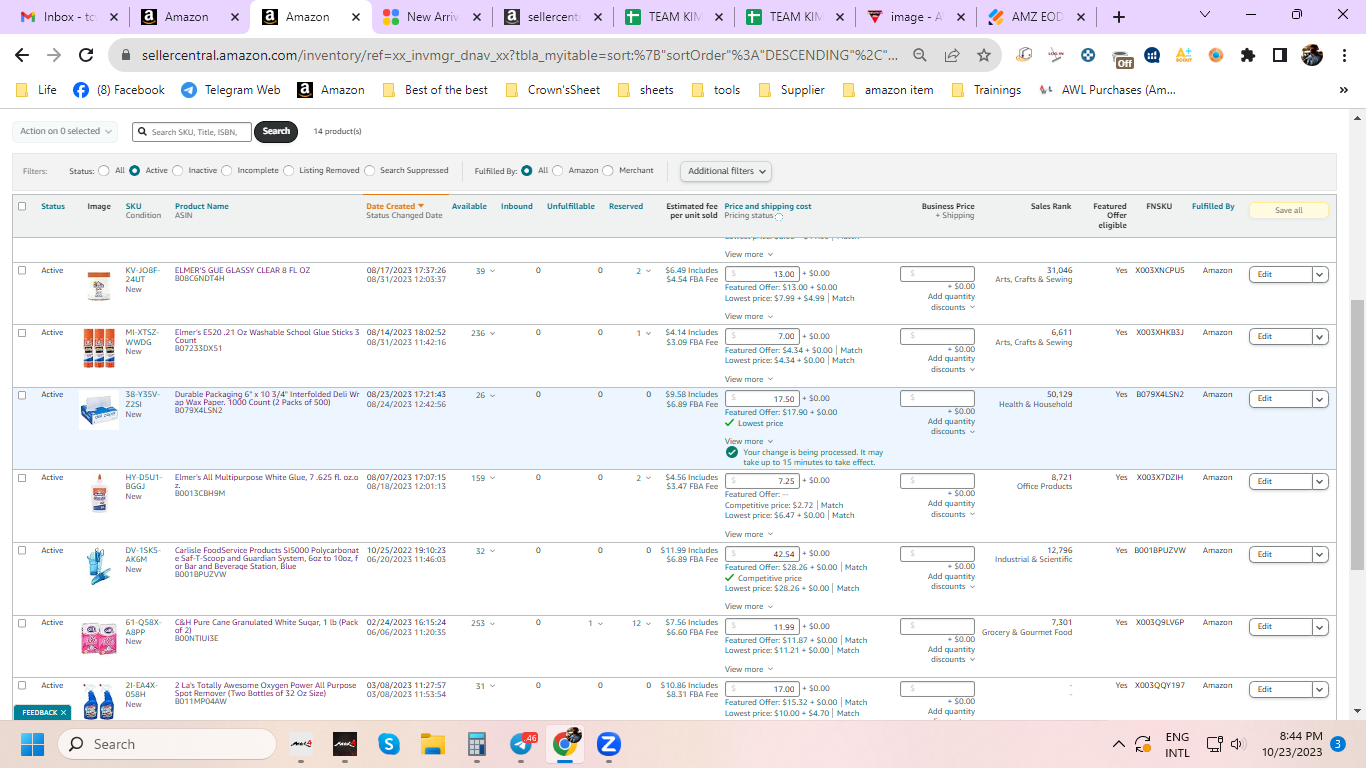This screenshot has height=768, width=1366.
Task: Open the LOG IN extension icon
Action: (1056, 55)
